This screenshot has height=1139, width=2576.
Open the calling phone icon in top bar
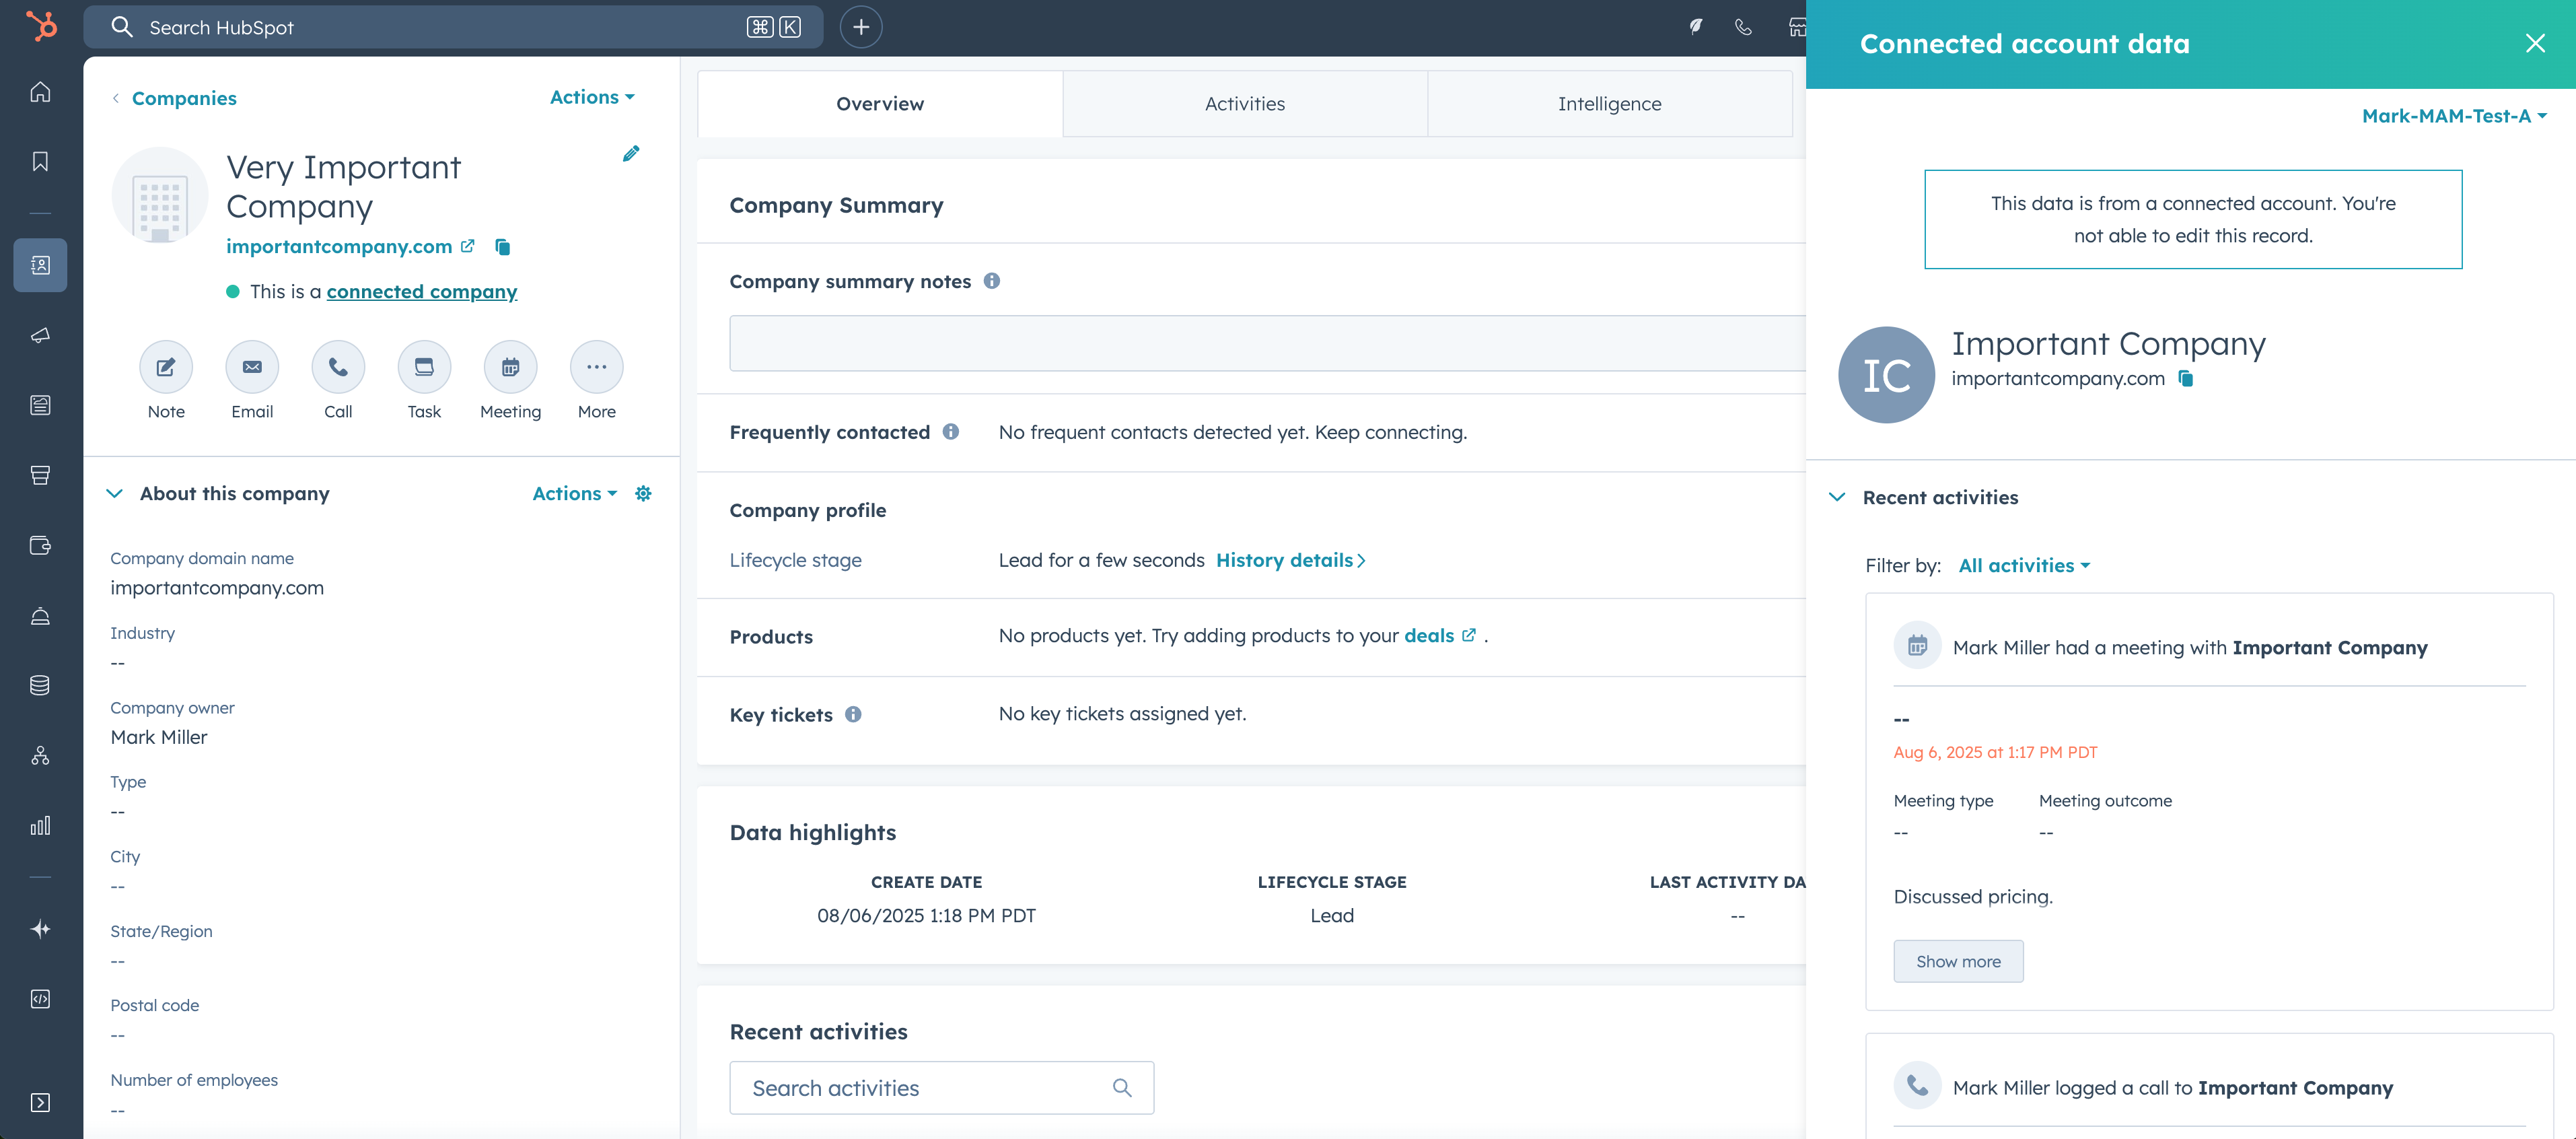pyautogui.click(x=1743, y=27)
